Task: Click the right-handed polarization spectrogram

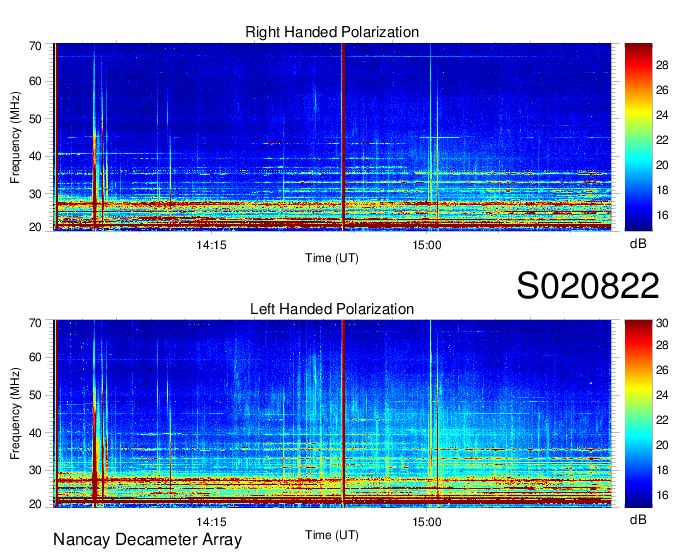Action: 332,137
